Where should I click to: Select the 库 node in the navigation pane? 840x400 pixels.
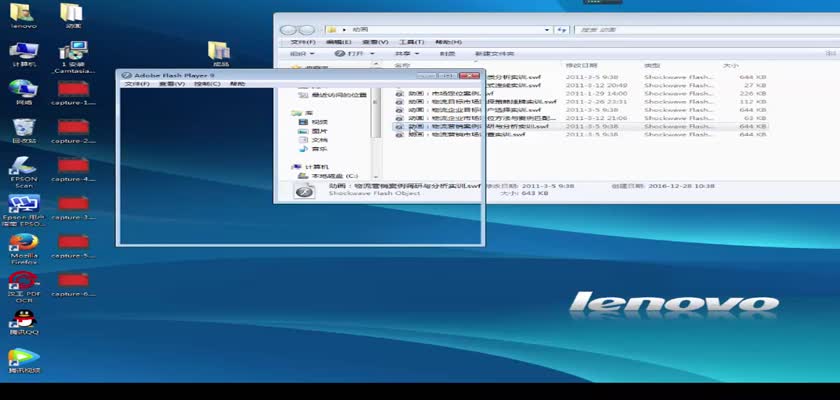click(303, 113)
